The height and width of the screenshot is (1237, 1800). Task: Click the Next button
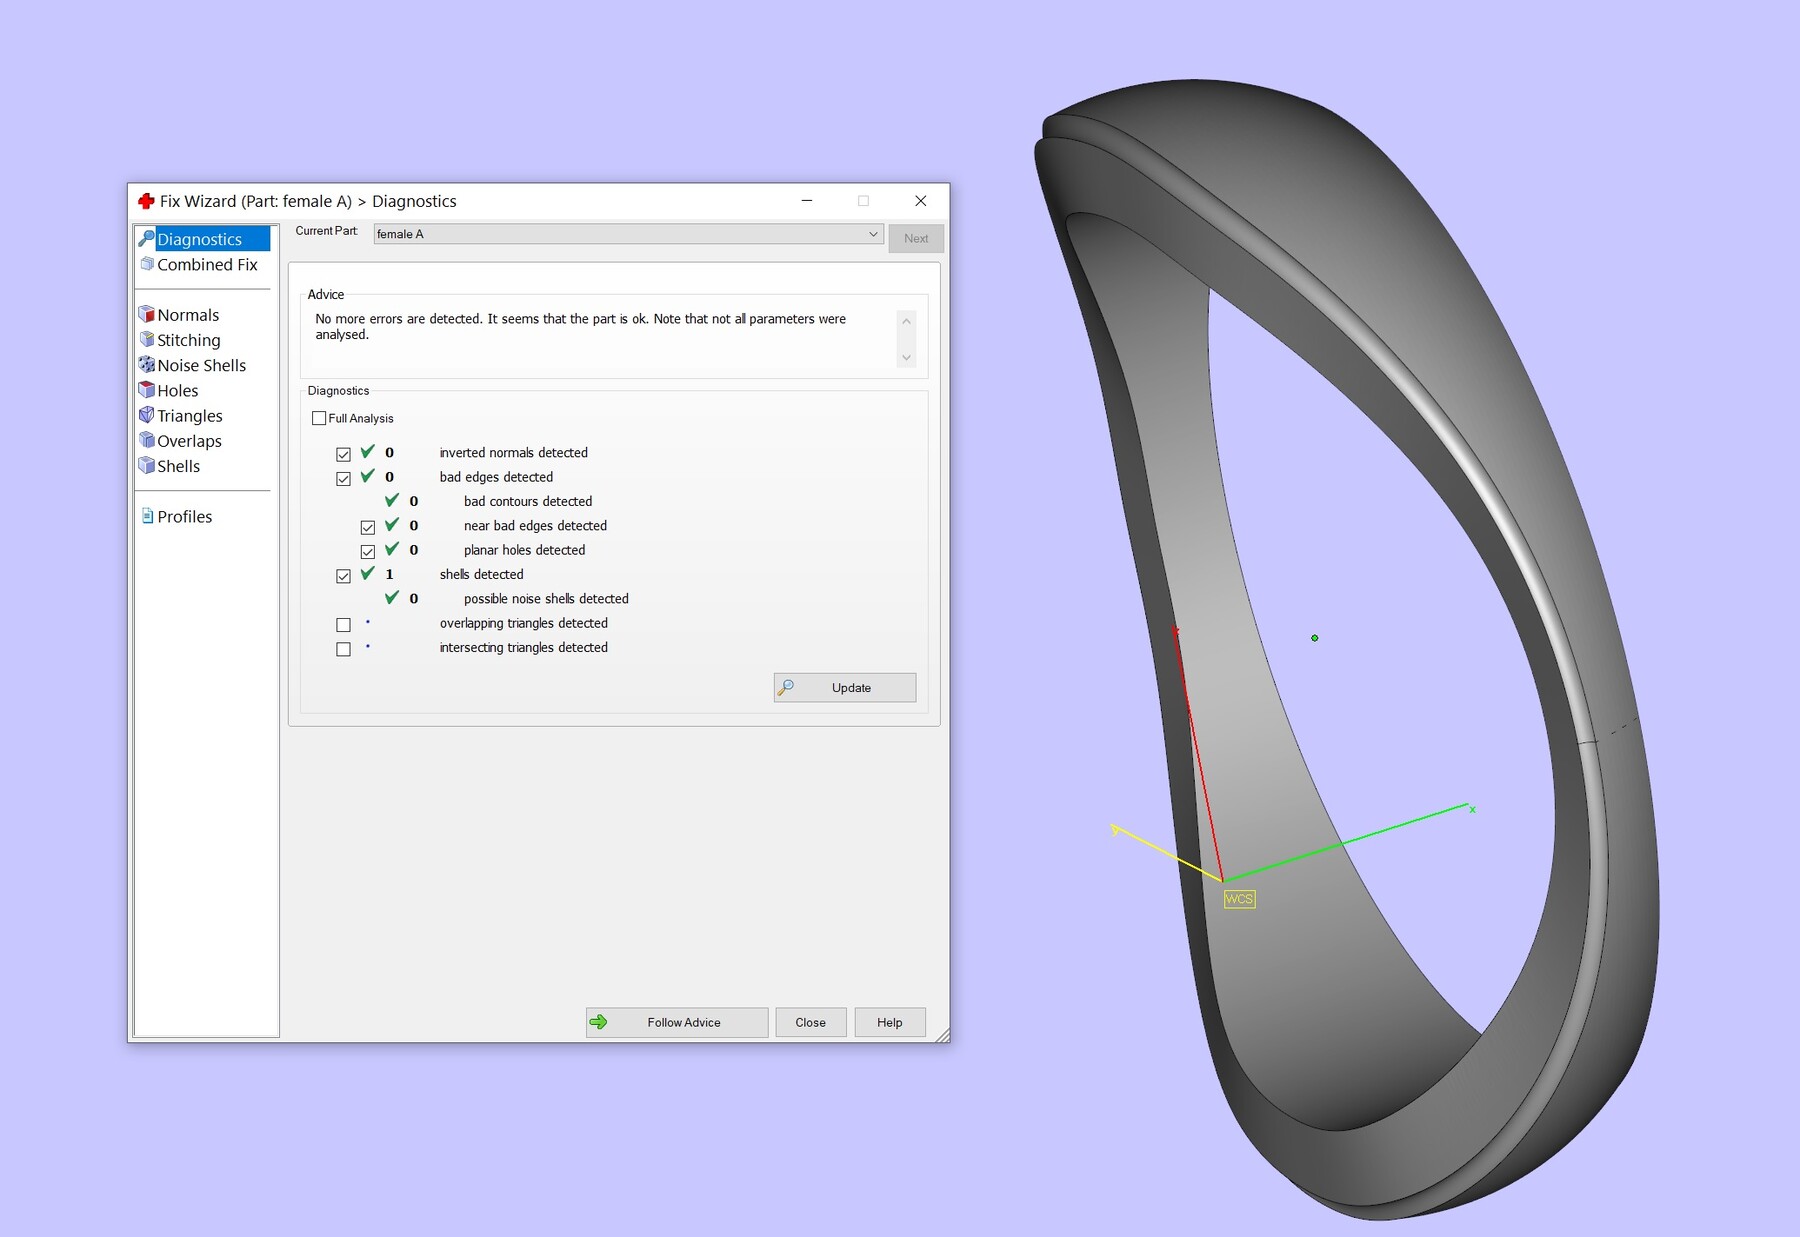[916, 238]
